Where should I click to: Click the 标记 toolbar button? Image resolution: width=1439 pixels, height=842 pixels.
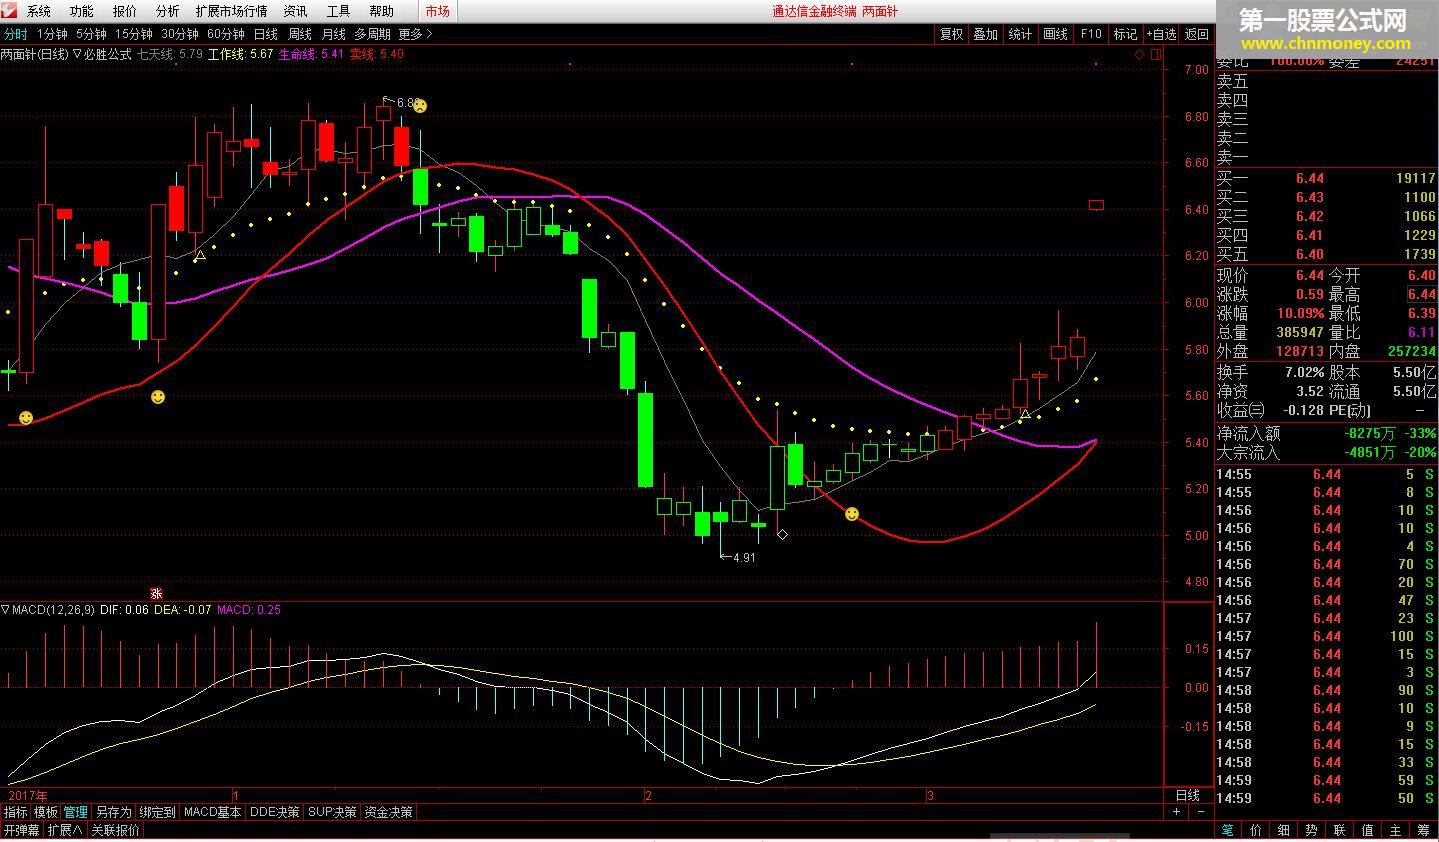tap(1126, 34)
